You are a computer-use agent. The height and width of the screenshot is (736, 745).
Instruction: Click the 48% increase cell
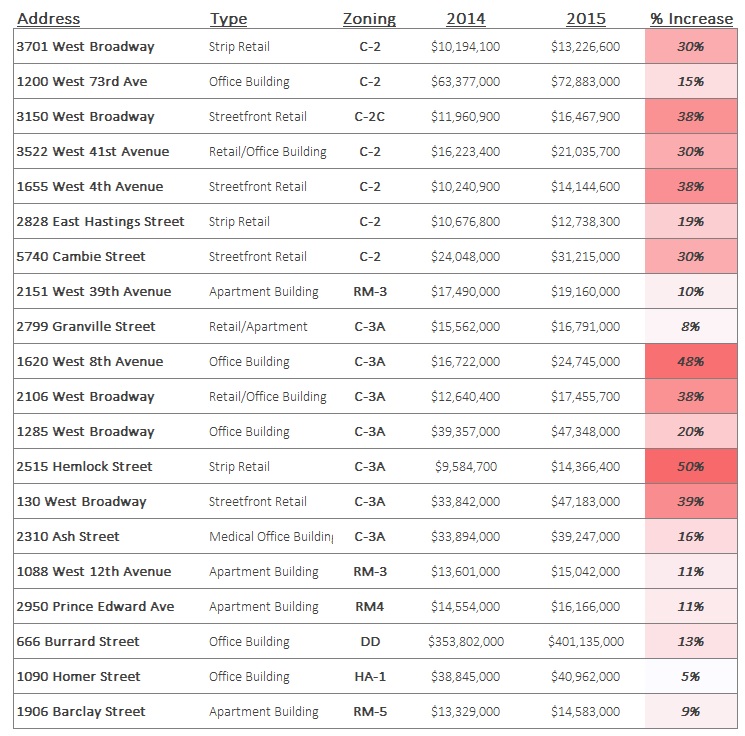click(691, 362)
